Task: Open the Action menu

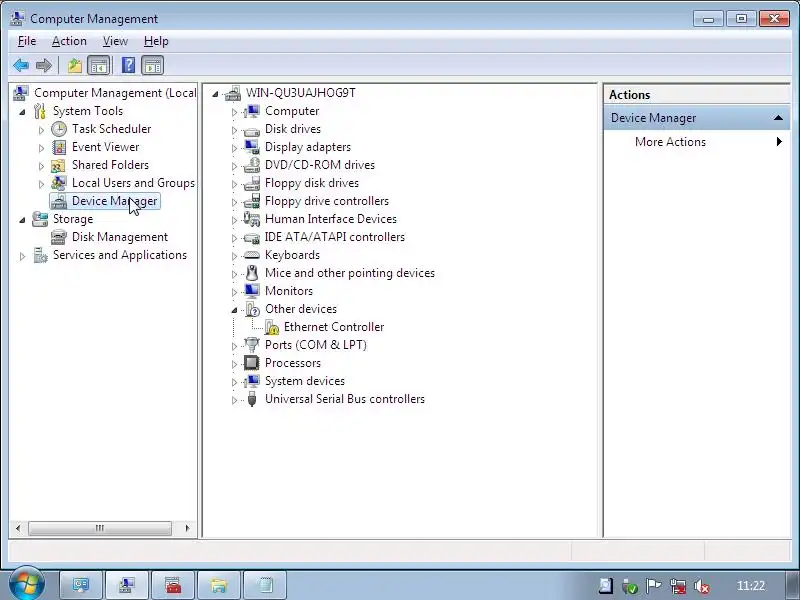Action: pyautogui.click(x=69, y=41)
